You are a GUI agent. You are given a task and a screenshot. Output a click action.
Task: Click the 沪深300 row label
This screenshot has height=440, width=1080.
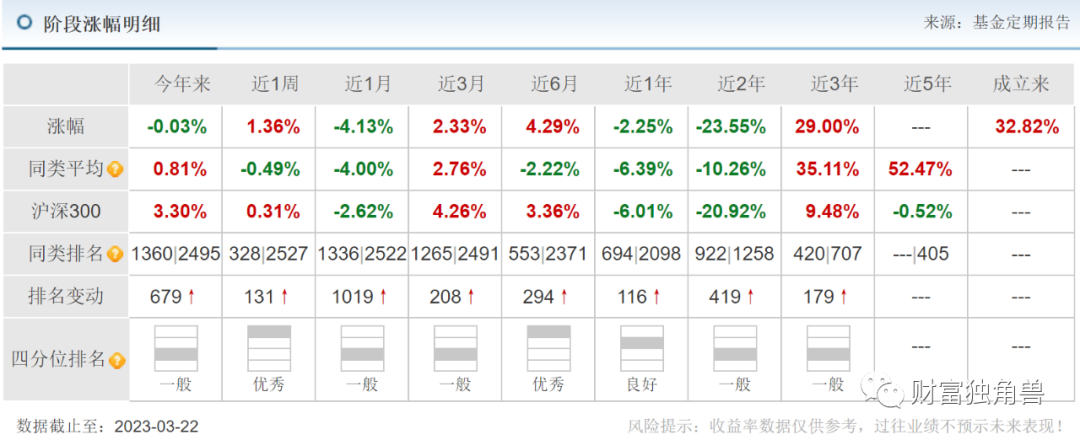coord(66,212)
